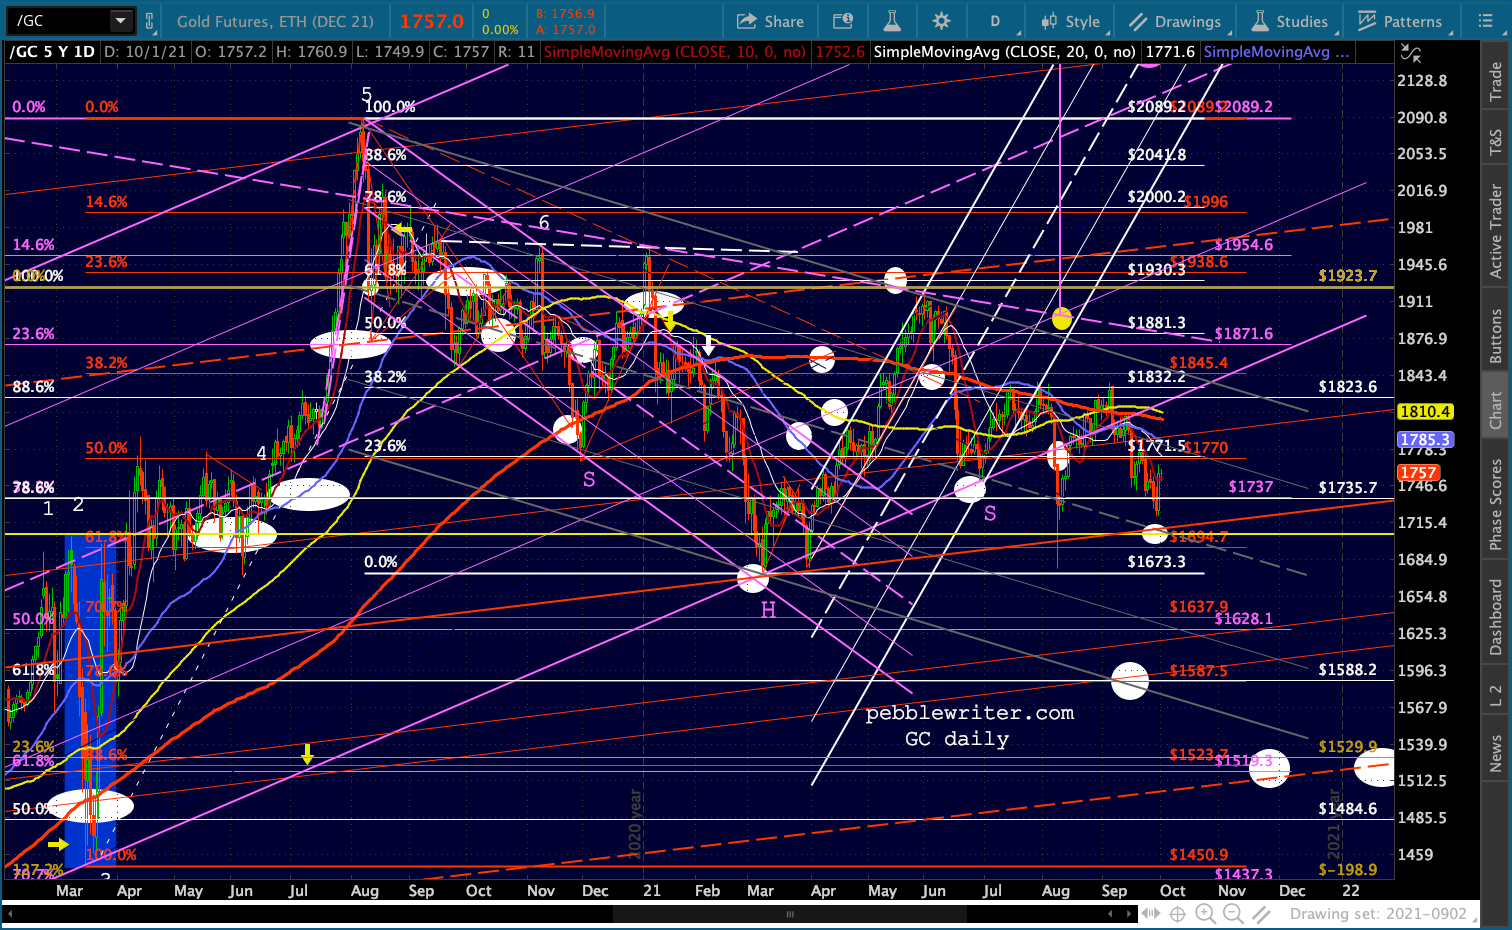Viewport: 1512px width, 930px height.
Task: Open the News side tab
Action: [1496, 753]
